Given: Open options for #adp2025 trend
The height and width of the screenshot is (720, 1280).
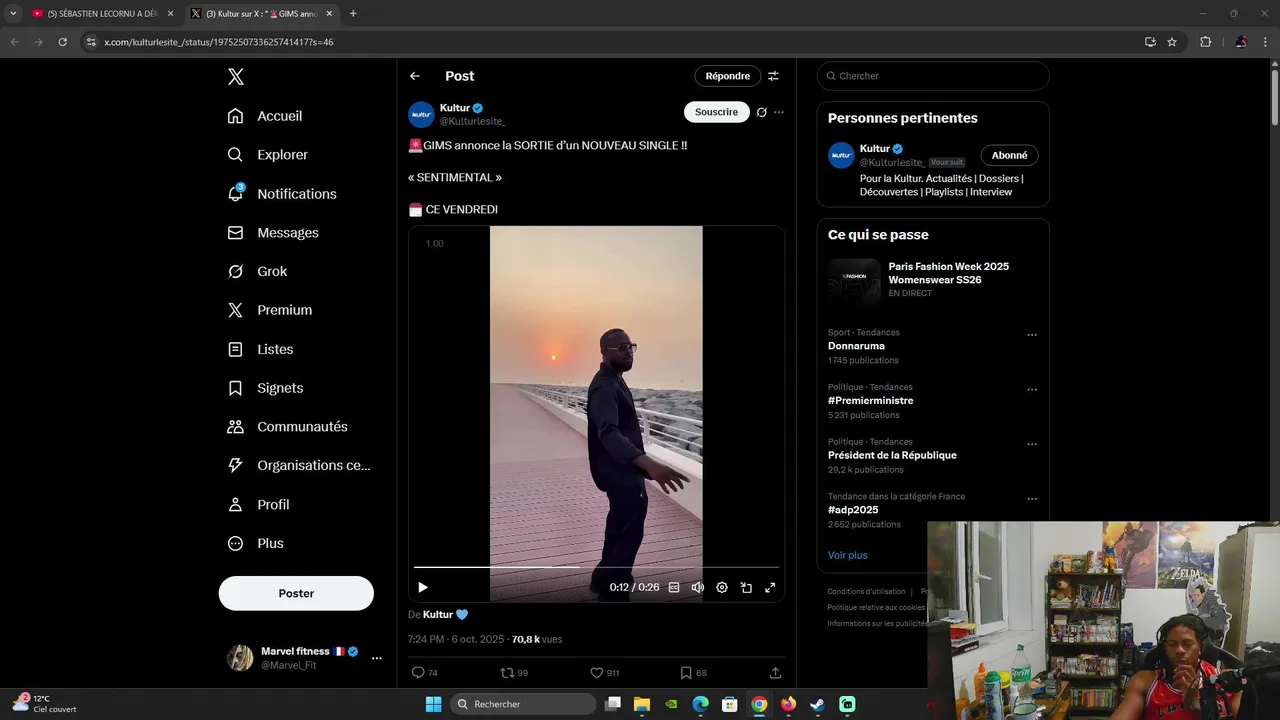Looking at the screenshot, I should 1032,499.
